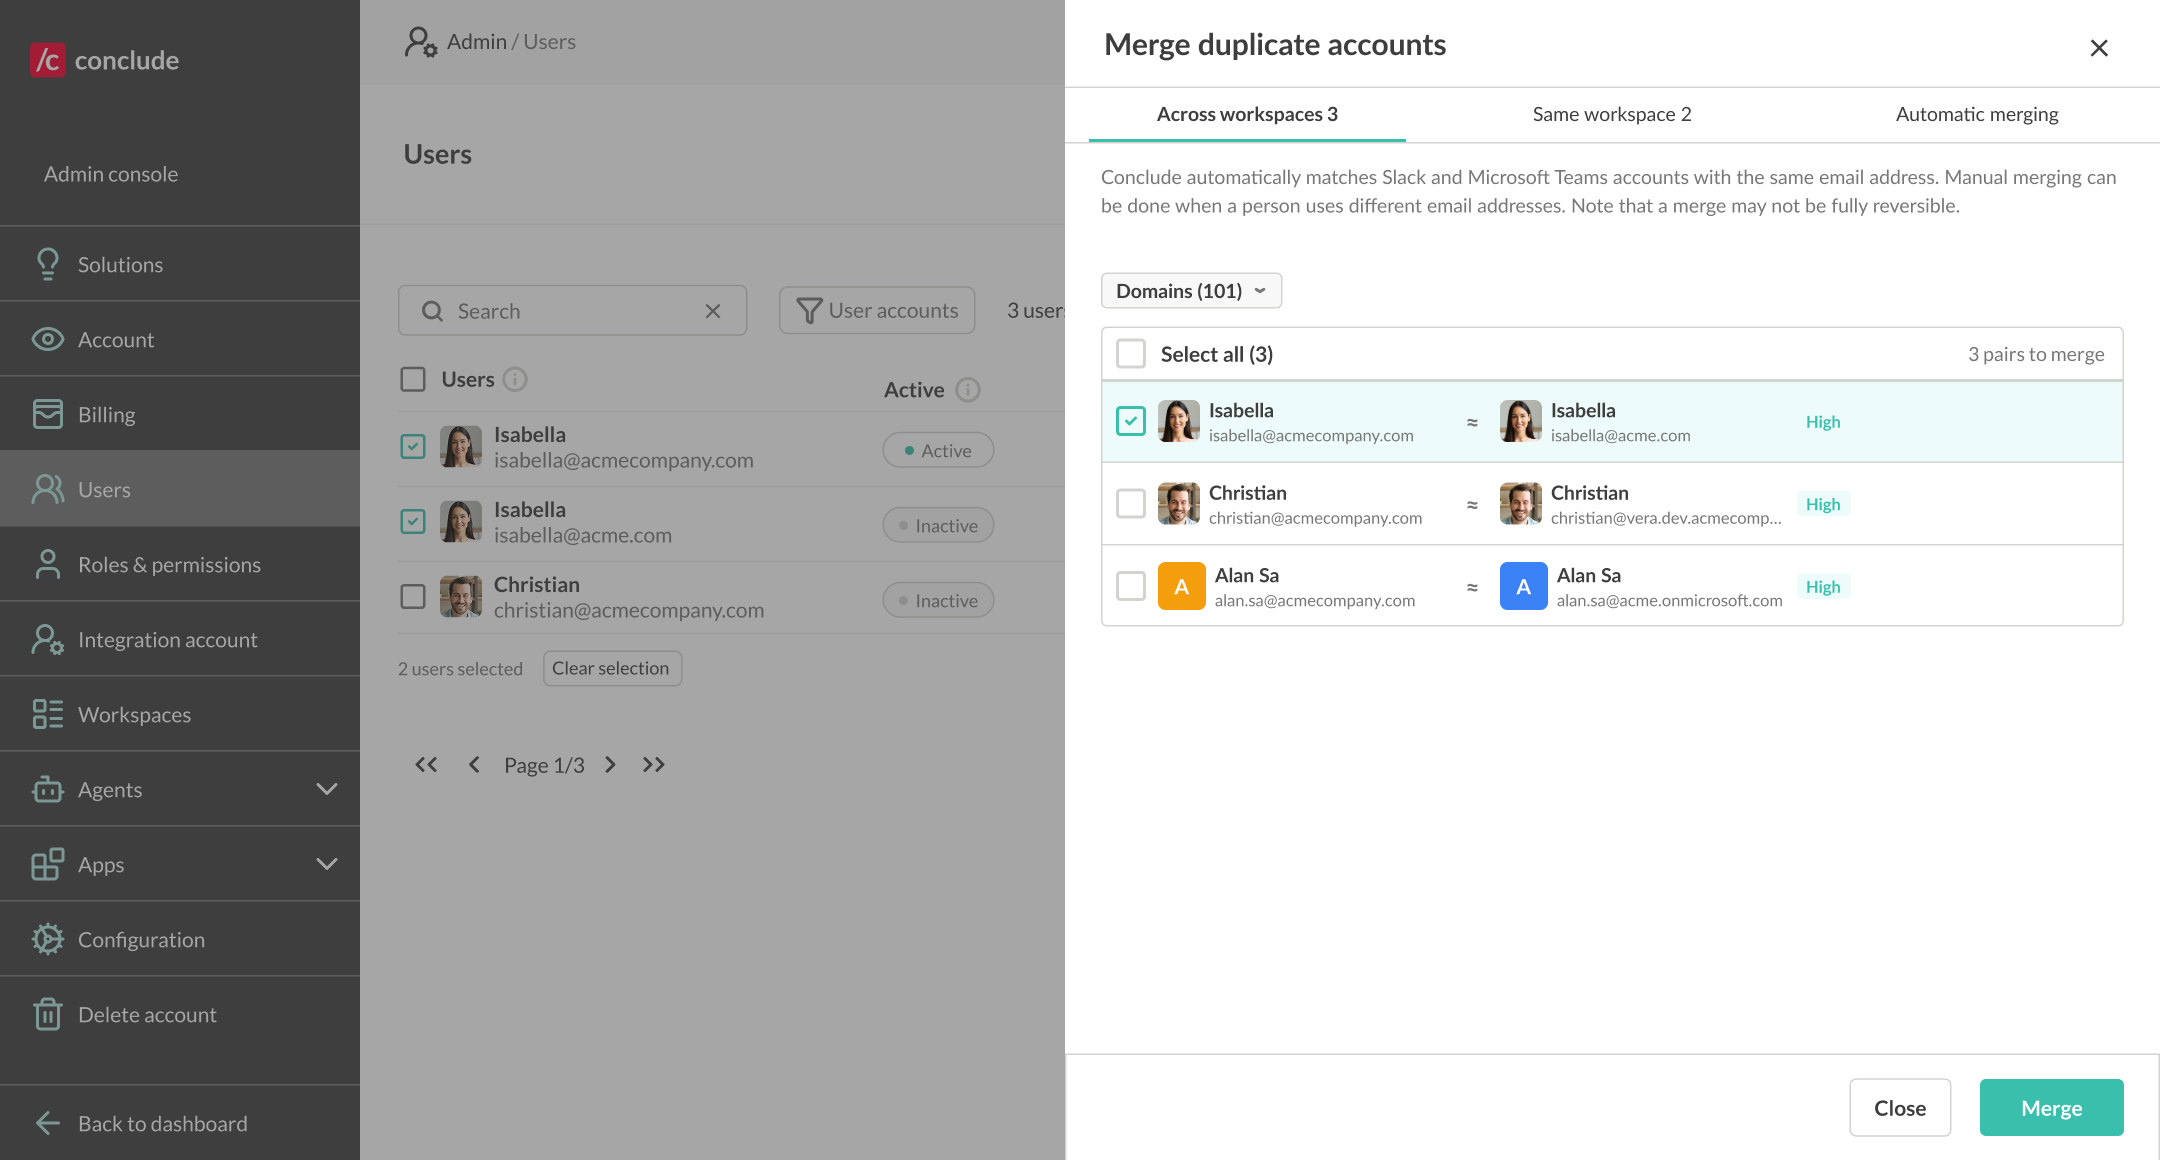
Task: Open the User accounts filter
Action: [877, 311]
